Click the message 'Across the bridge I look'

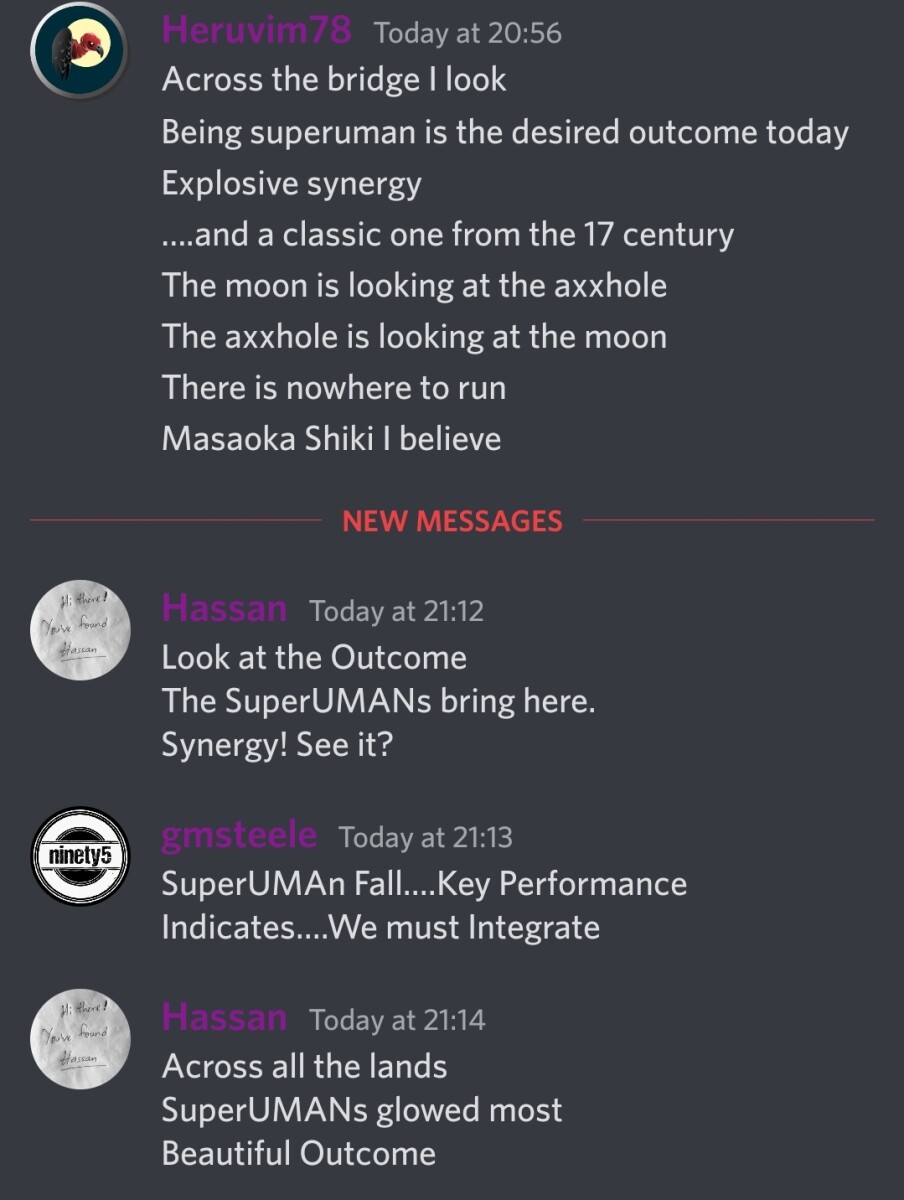point(334,80)
